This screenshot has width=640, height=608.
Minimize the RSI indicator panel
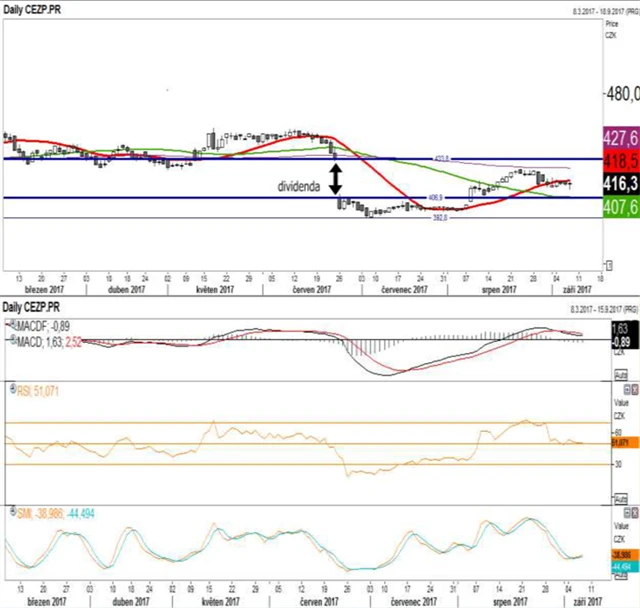click(x=625, y=388)
